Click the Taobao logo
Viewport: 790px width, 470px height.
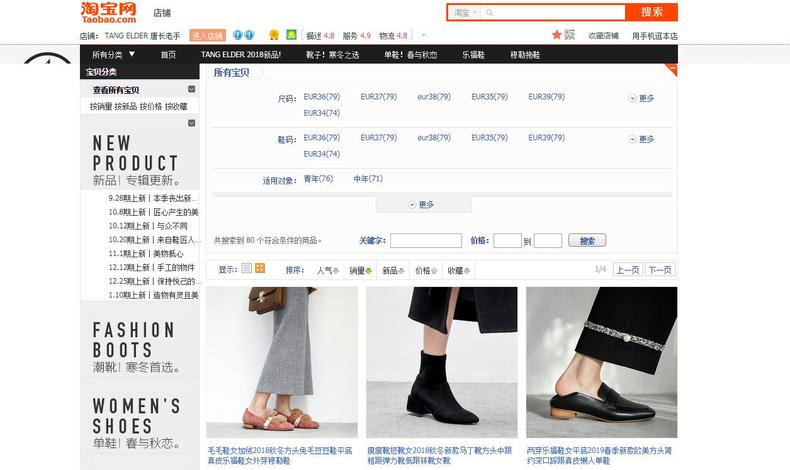pyautogui.click(x=108, y=13)
